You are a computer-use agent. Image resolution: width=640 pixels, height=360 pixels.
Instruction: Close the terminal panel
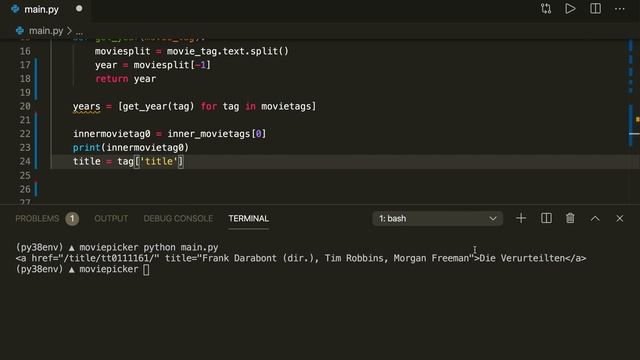tap(620, 218)
